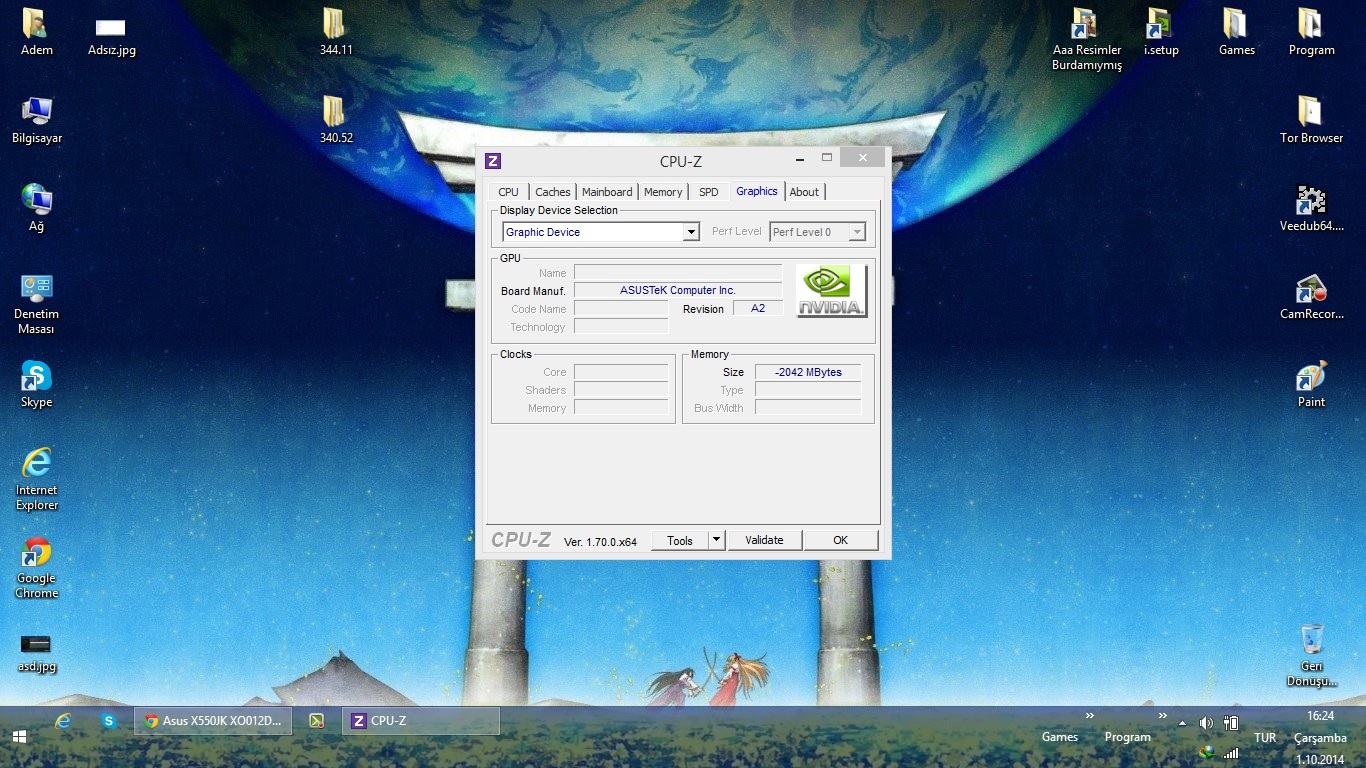
Task: Click the NVIDIA logo in CPU-Z
Action: point(831,291)
